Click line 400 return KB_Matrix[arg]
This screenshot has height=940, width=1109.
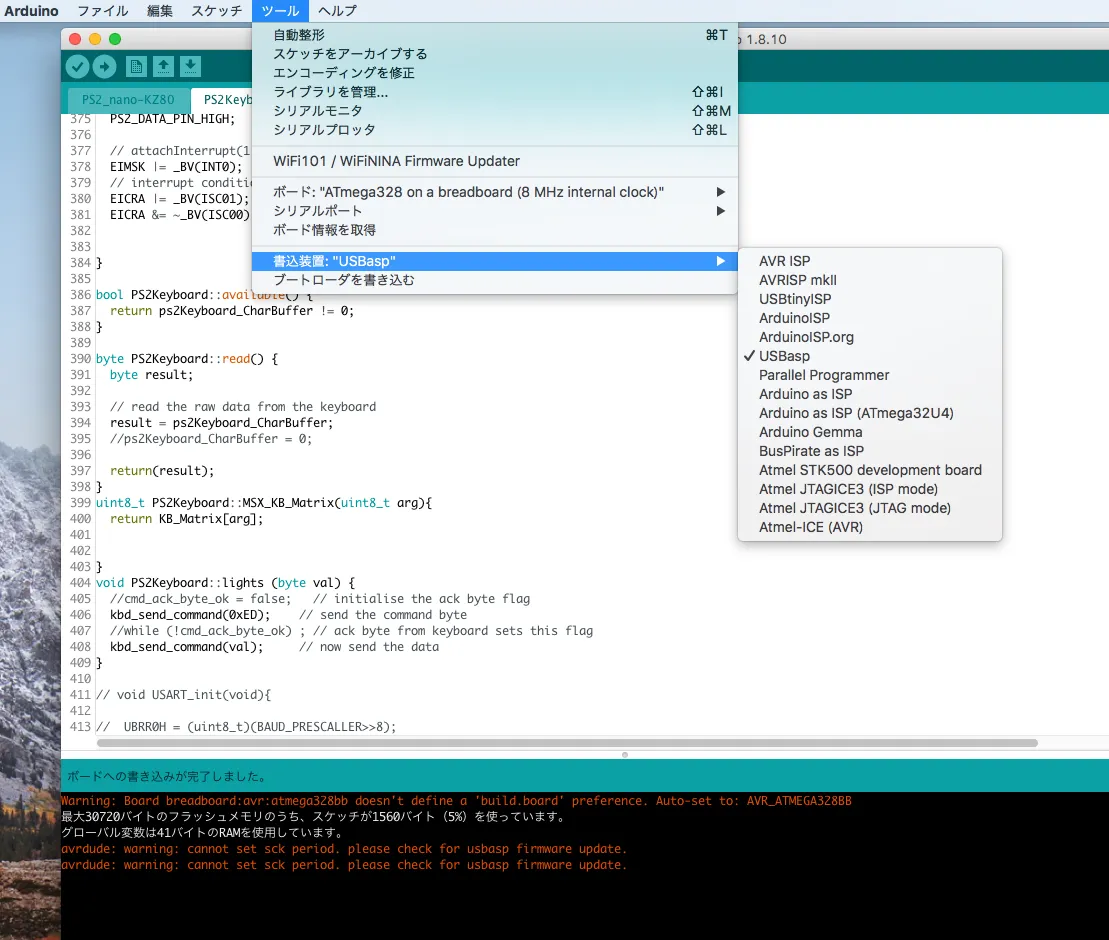[187, 519]
